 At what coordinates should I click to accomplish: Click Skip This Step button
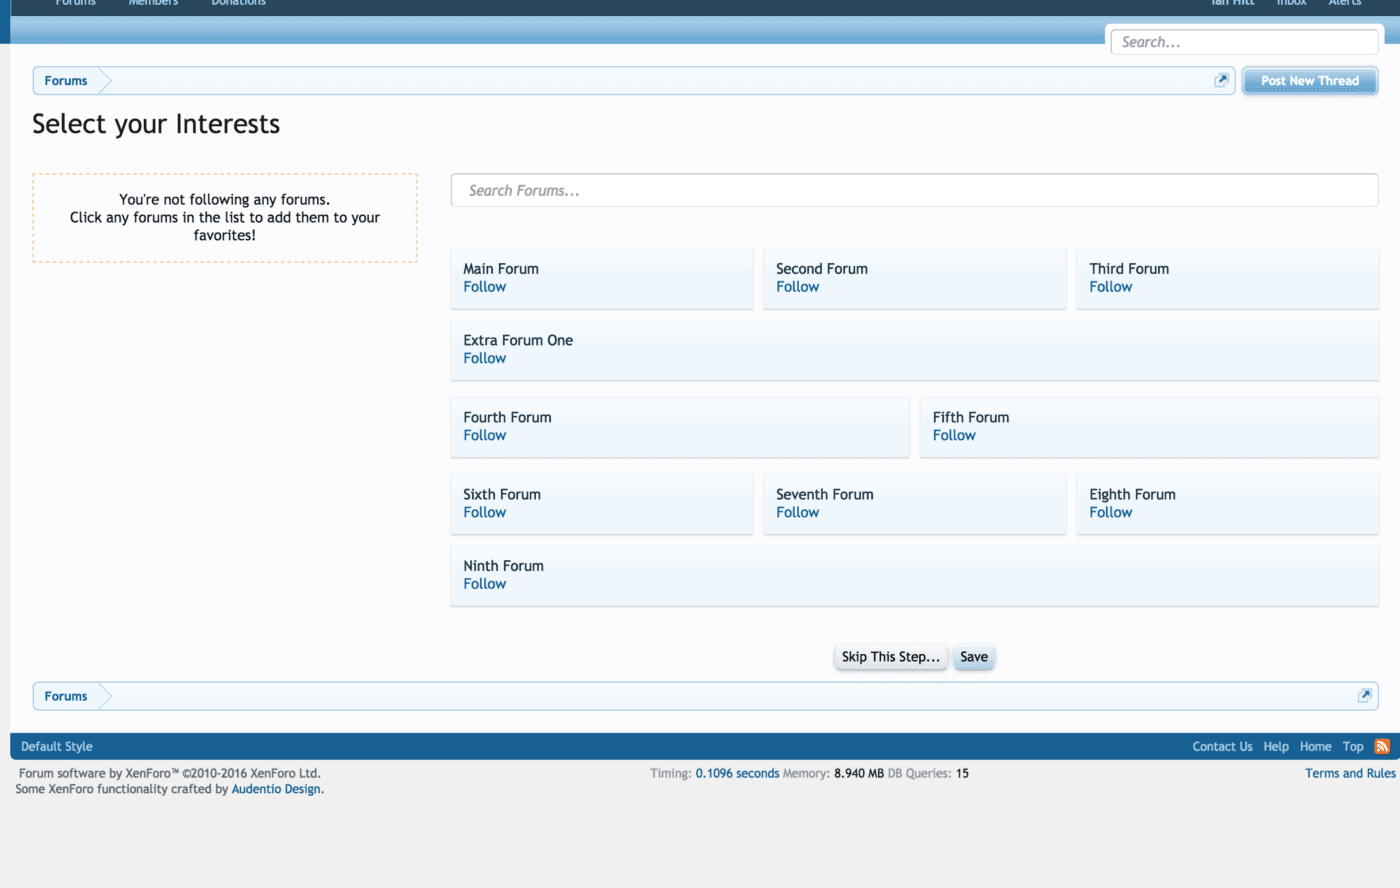(x=890, y=657)
